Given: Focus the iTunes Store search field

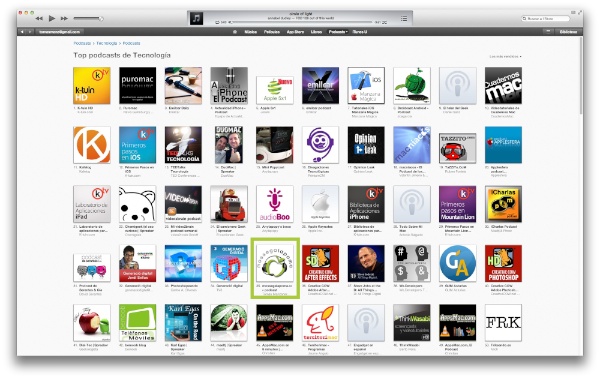Looking at the screenshot, I should point(546,18).
